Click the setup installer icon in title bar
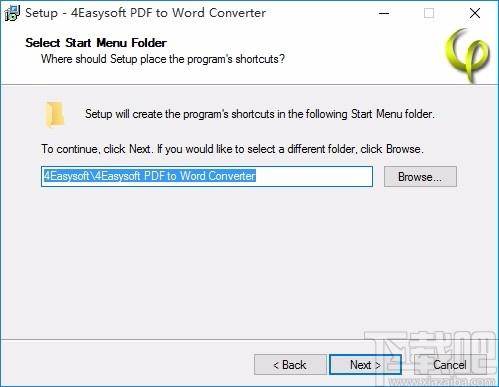Screen dimensions: 499x387 tap(12, 13)
